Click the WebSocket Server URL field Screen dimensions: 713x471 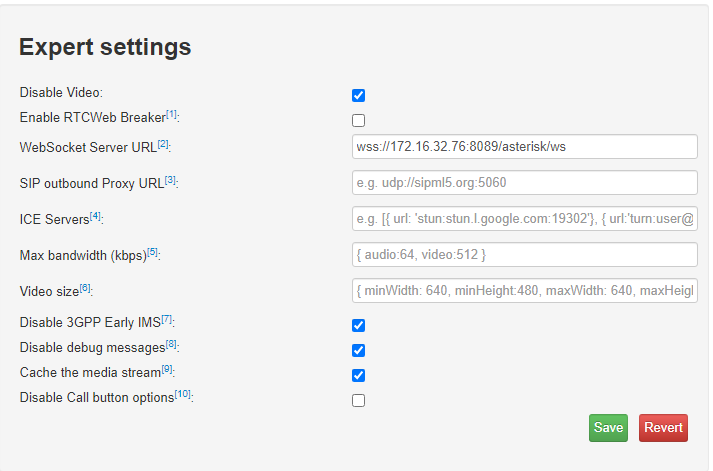coord(524,147)
